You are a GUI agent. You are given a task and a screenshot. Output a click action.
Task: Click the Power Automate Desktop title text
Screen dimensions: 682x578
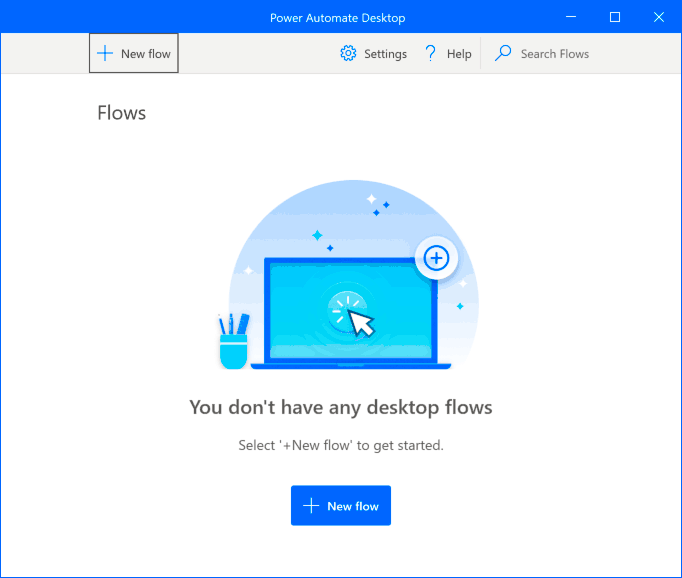click(x=338, y=18)
